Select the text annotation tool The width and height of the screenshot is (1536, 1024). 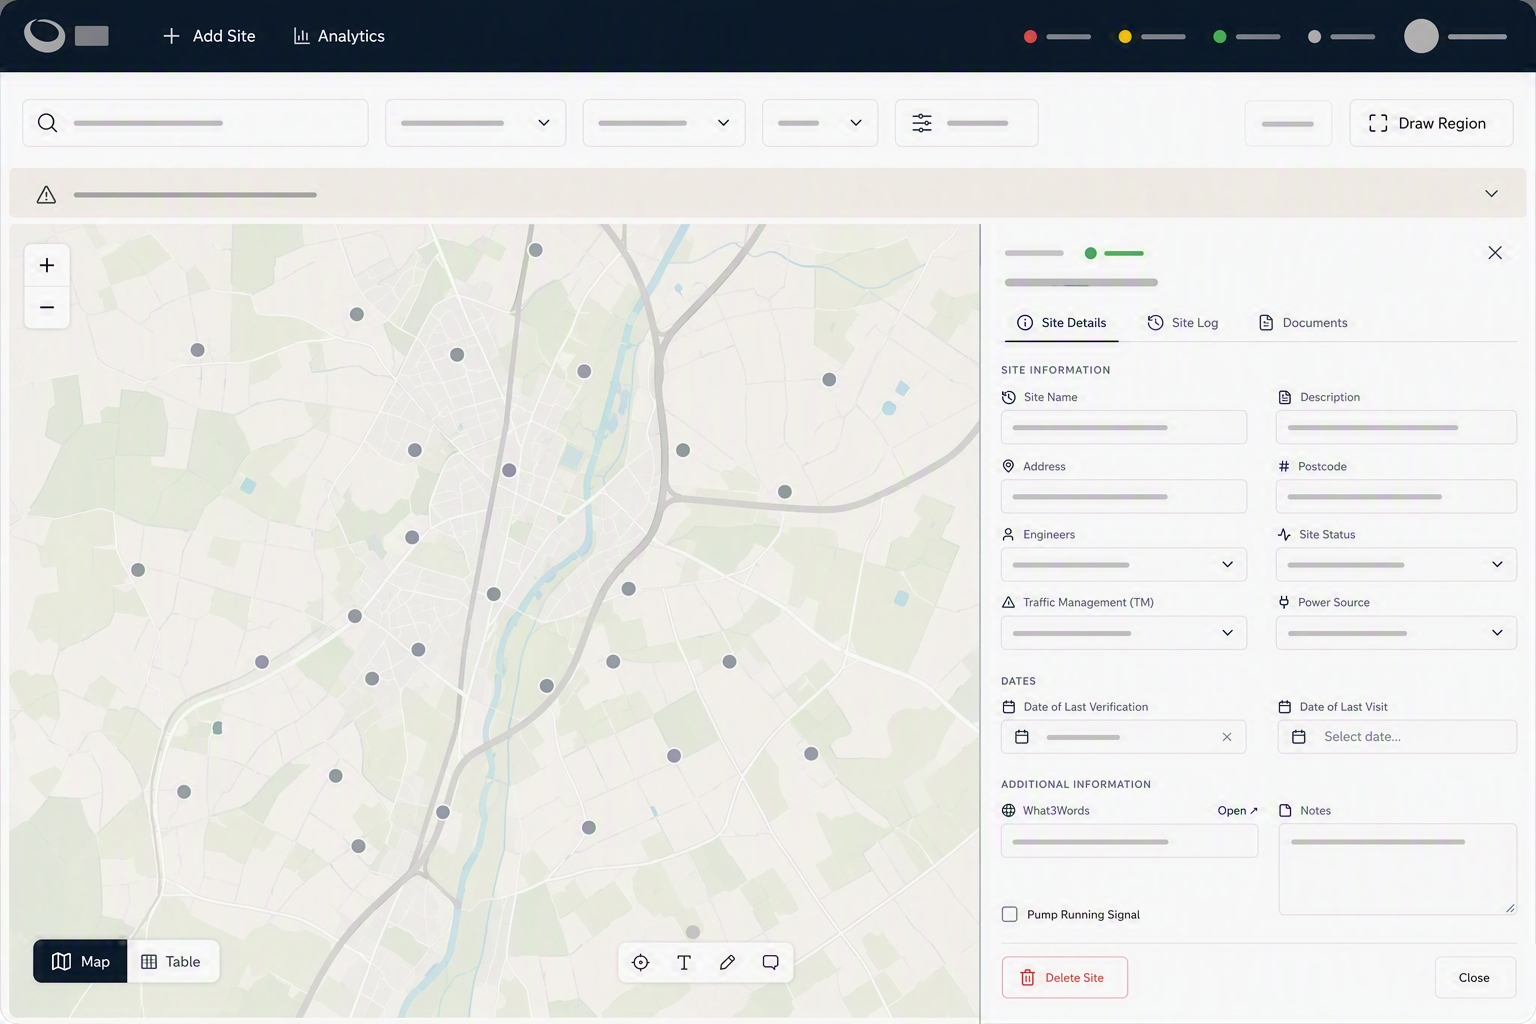pos(684,962)
